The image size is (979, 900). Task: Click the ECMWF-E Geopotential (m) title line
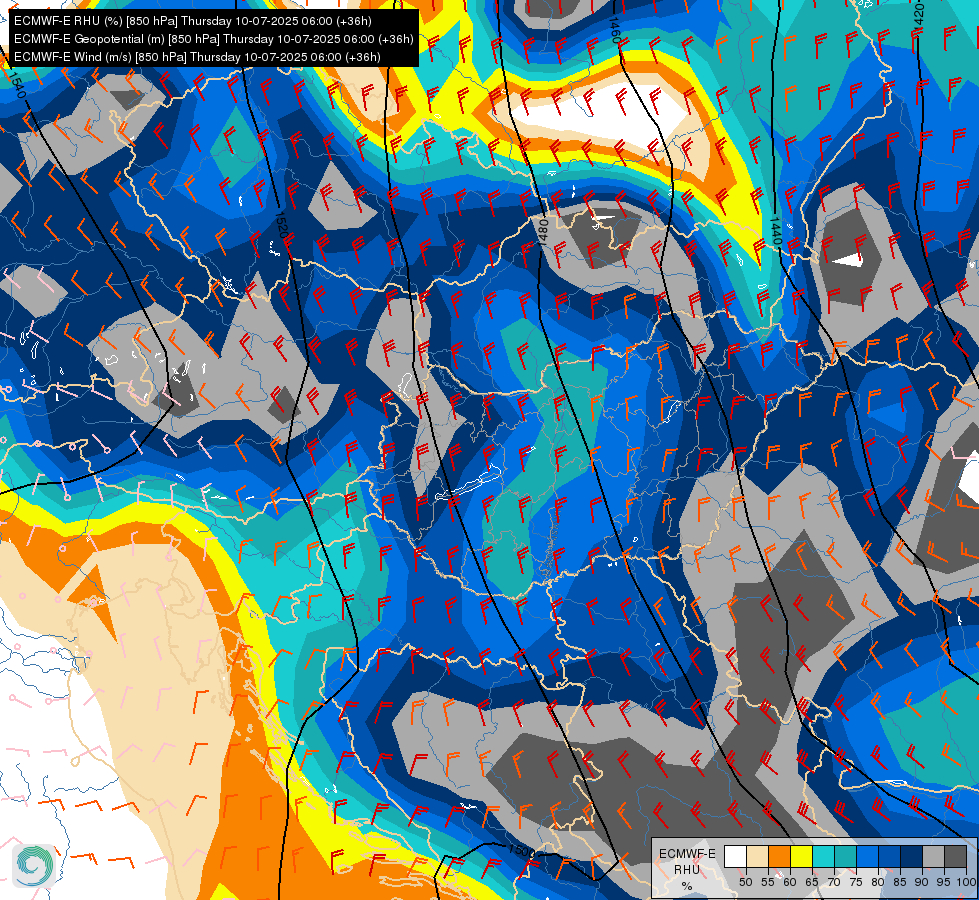(214, 39)
